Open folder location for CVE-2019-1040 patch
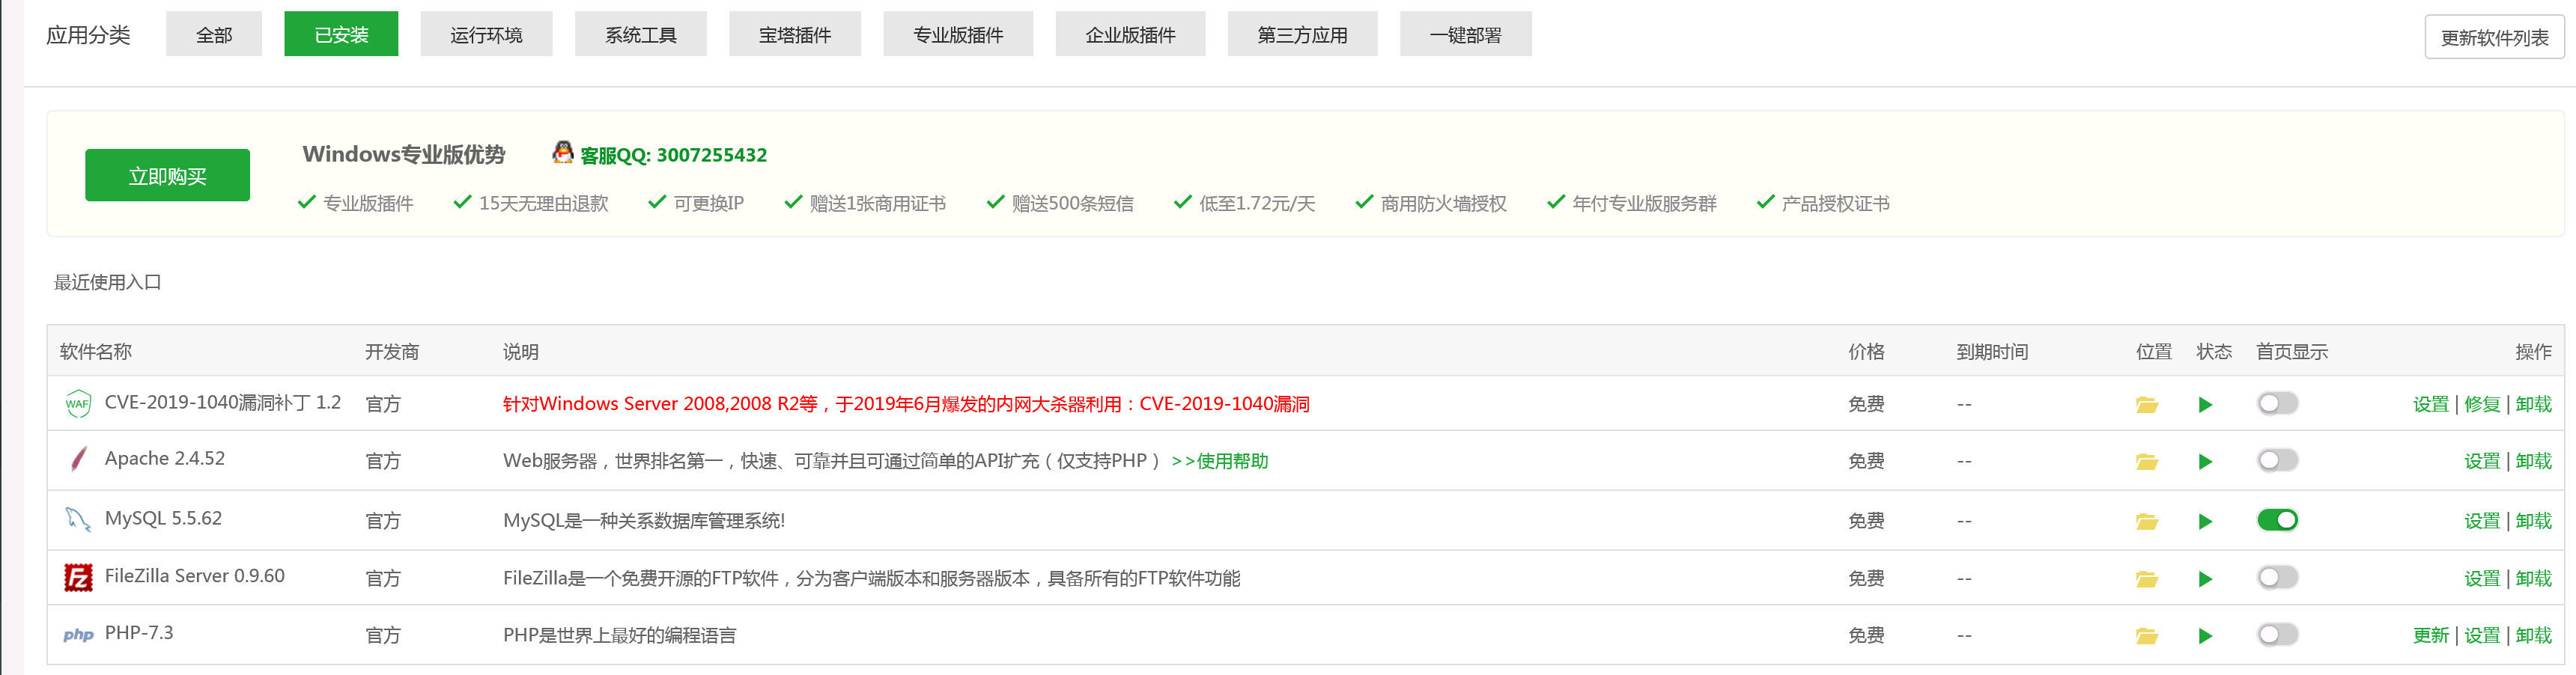The image size is (2576, 675). click(2146, 405)
